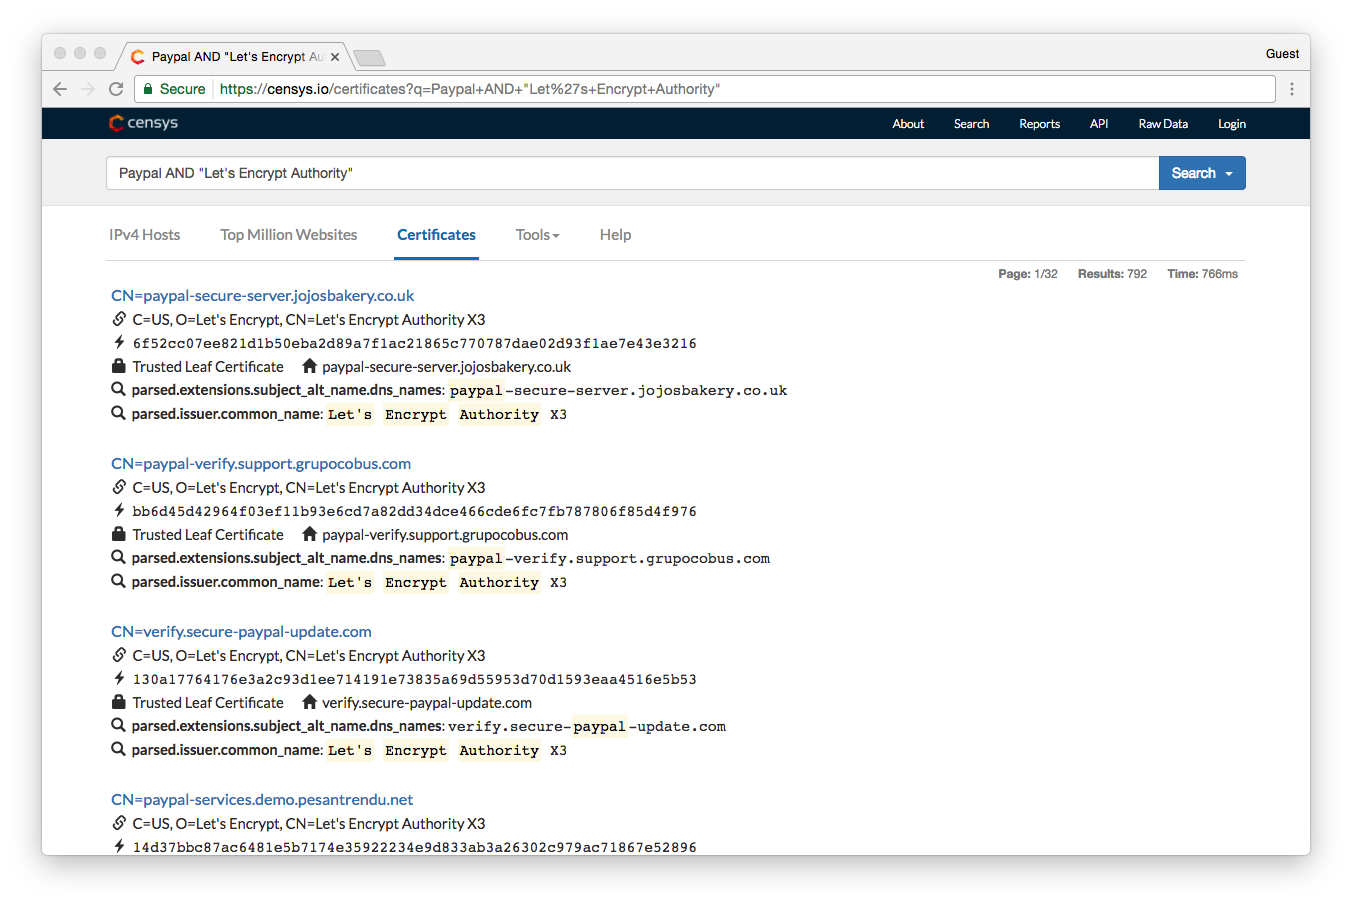Click Login in the top navigation
Screen dimensions: 1352x905
click(x=1232, y=124)
